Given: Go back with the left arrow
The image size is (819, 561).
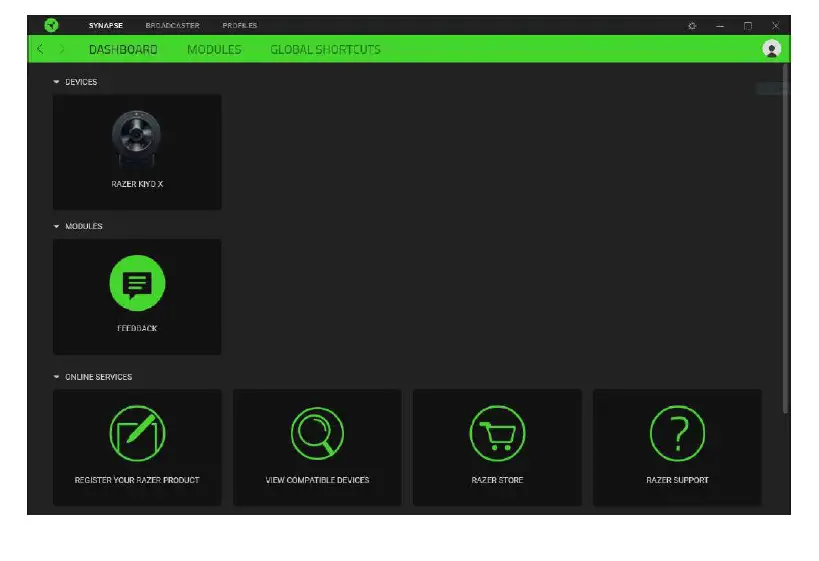Looking at the screenshot, I should 40,49.
